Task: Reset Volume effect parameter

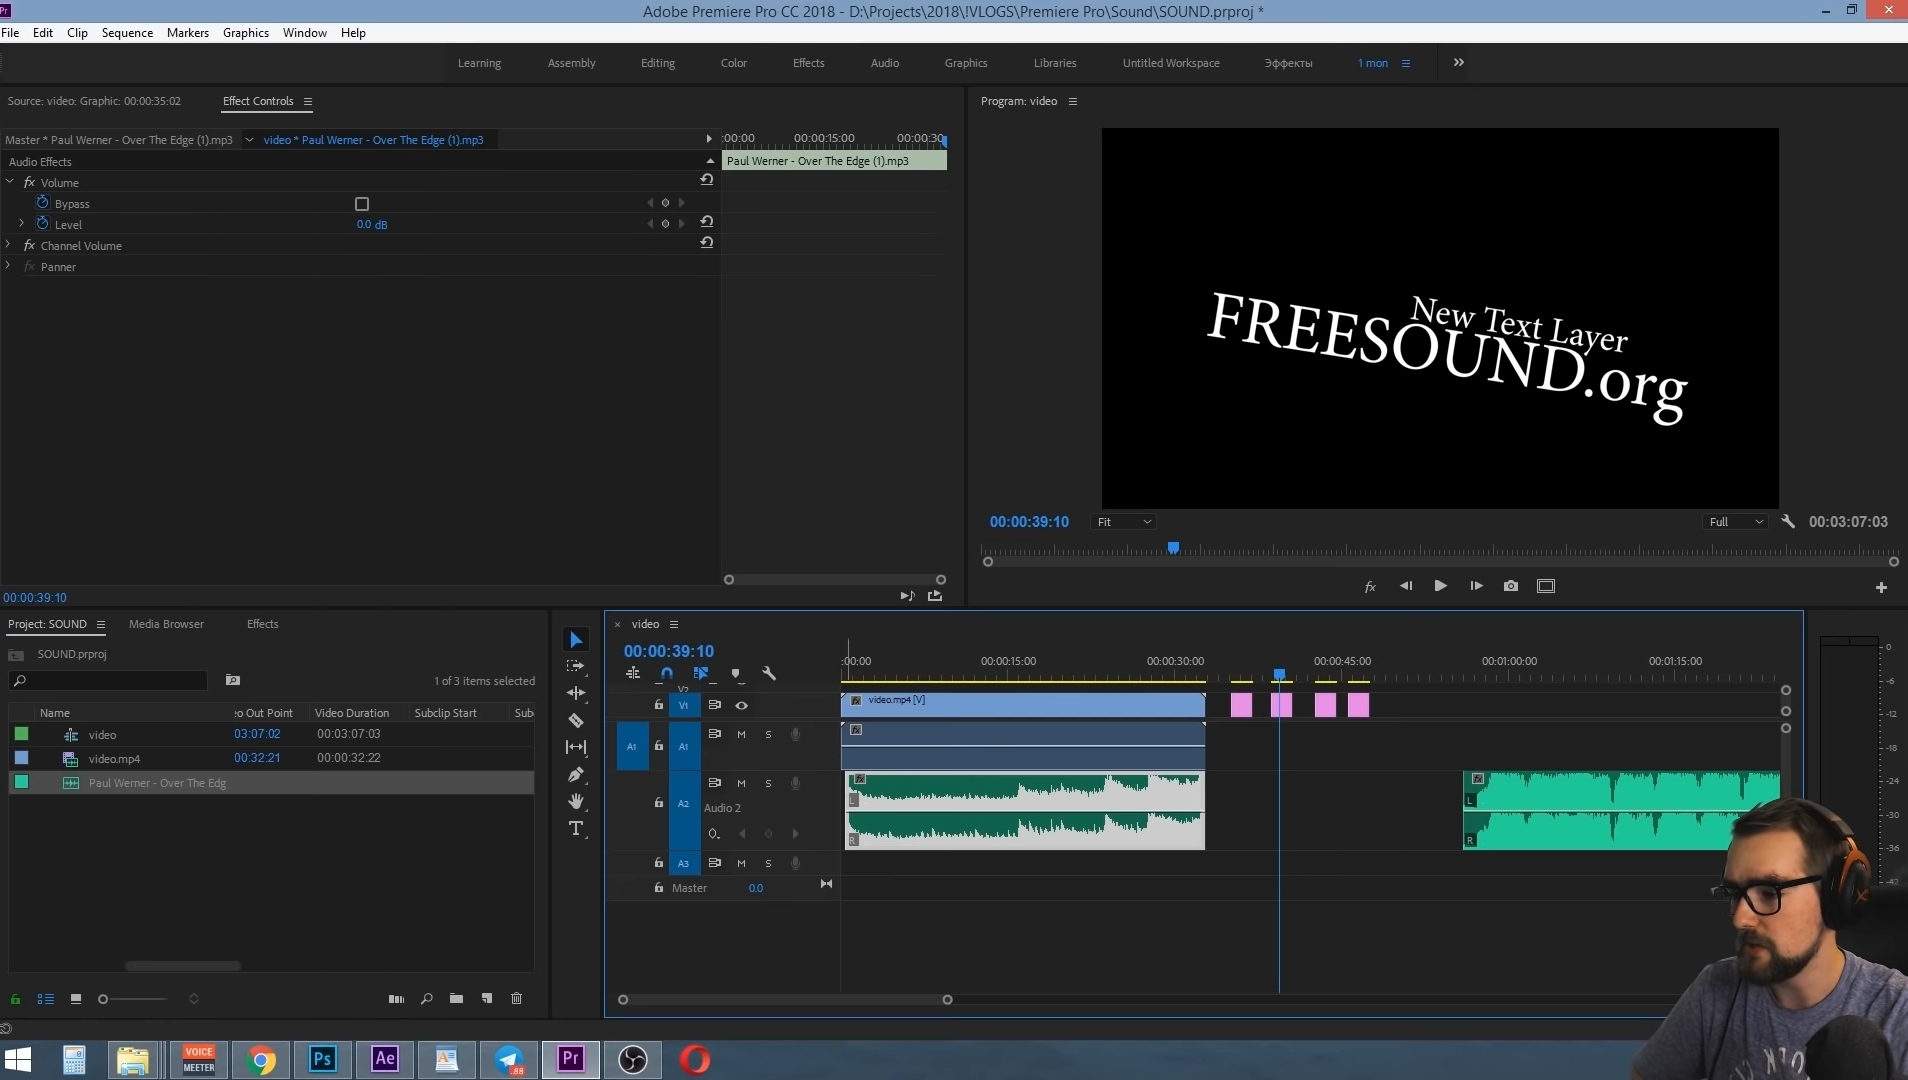Action: click(x=706, y=180)
